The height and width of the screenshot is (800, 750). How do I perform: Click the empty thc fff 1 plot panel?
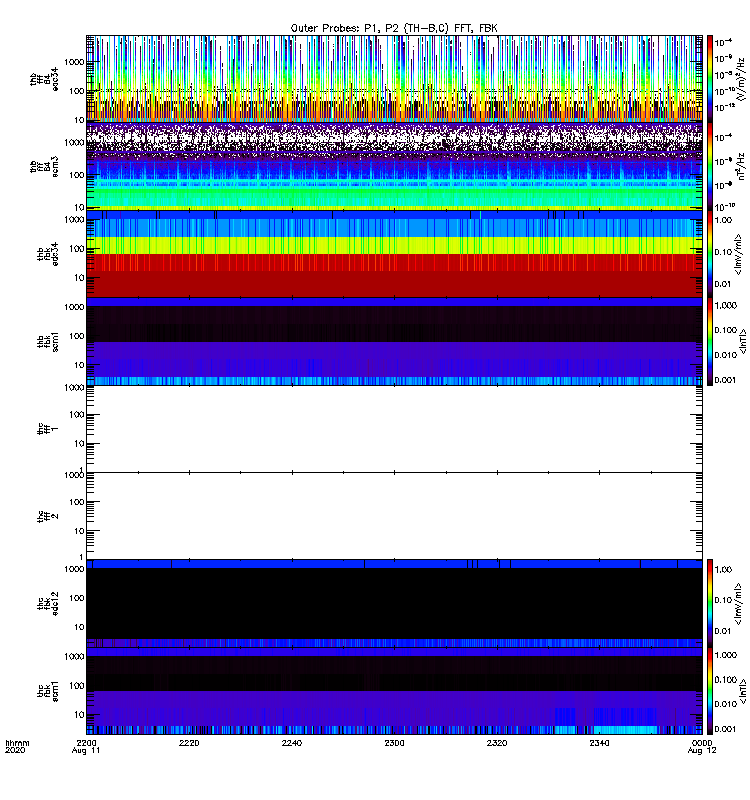click(394, 429)
